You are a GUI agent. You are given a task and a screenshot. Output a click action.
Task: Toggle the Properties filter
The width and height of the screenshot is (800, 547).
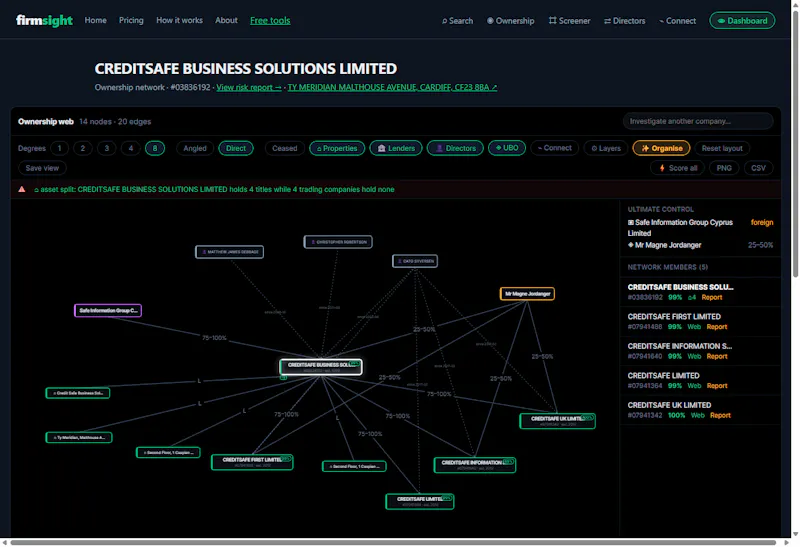point(337,148)
